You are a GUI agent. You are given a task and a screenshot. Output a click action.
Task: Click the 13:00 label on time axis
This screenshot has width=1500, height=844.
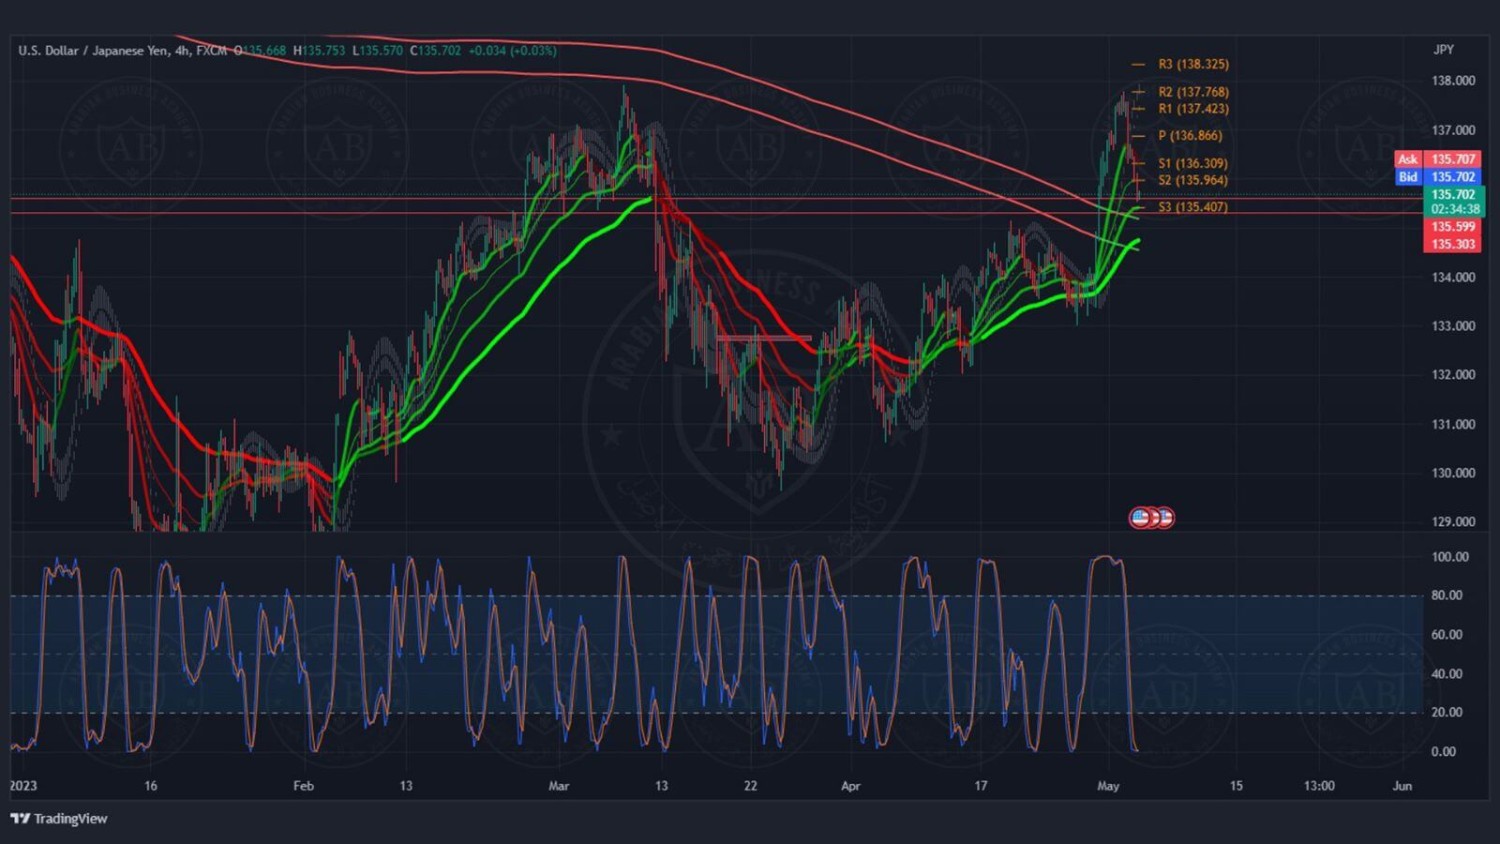pyautogui.click(x=1319, y=786)
